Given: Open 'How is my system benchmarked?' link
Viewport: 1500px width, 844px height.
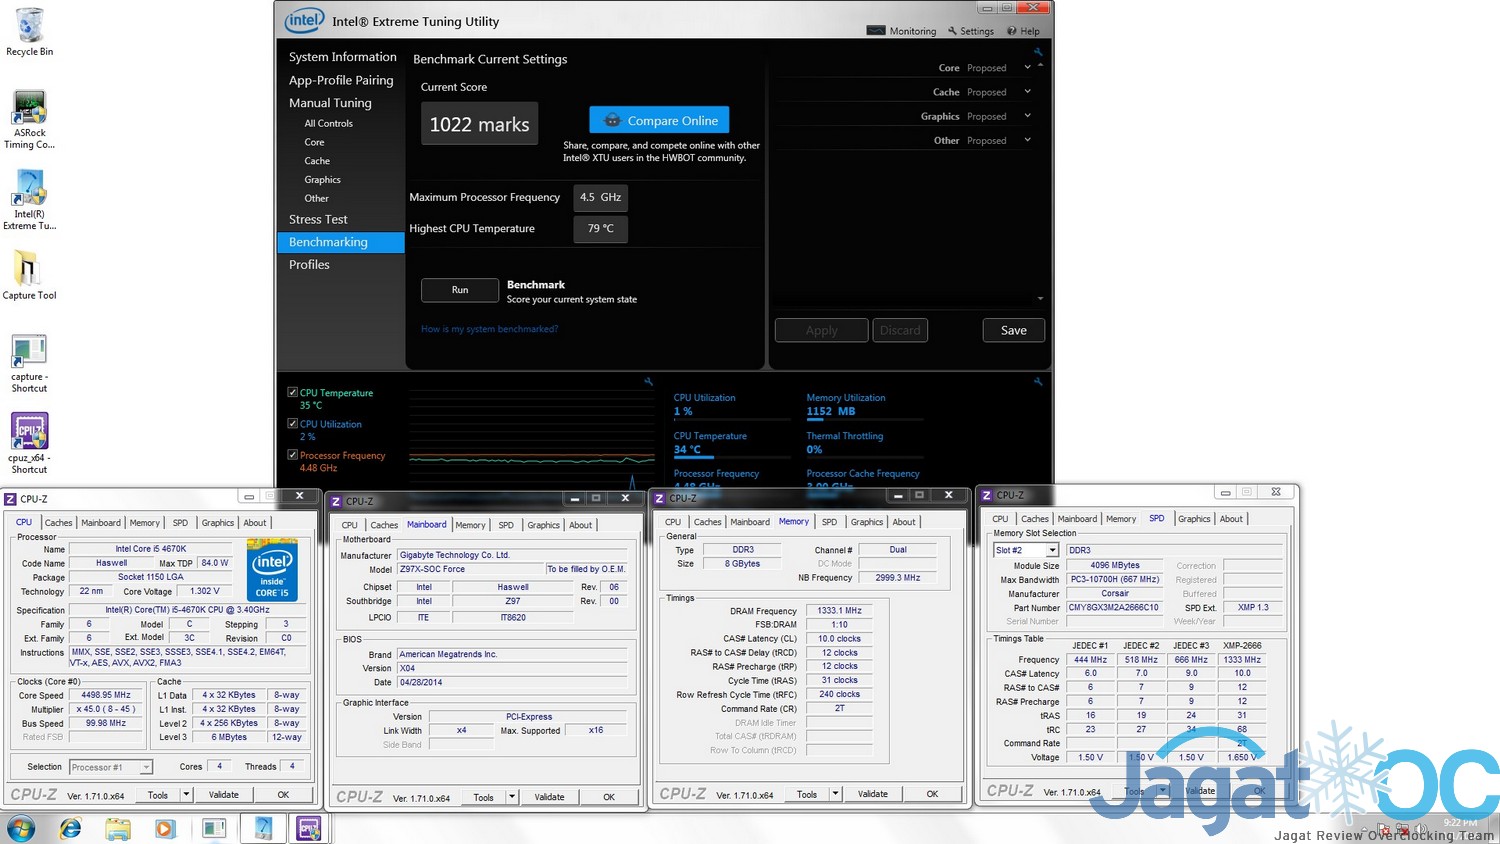Looking at the screenshot, I should 489,329.
